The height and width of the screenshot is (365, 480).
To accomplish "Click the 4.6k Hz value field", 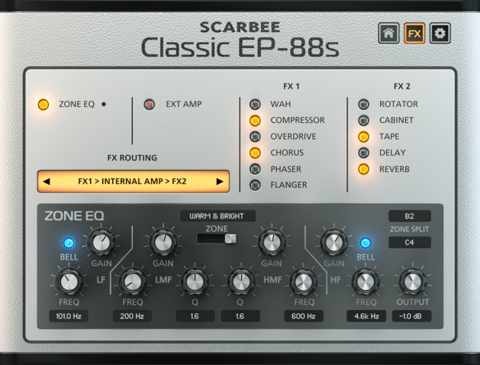I will click(x=366, y=316).
